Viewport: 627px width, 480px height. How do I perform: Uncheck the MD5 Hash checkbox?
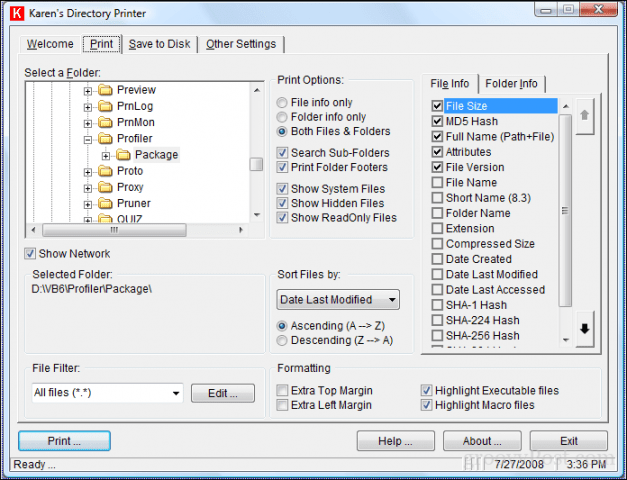(x=437, y=121)
